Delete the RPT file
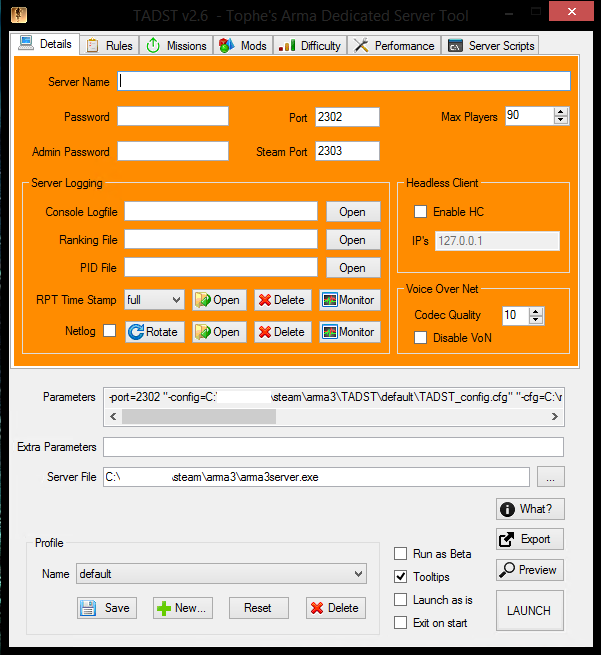Image resolution: width=601 pixels, height=655 pixels. point(283,300)
